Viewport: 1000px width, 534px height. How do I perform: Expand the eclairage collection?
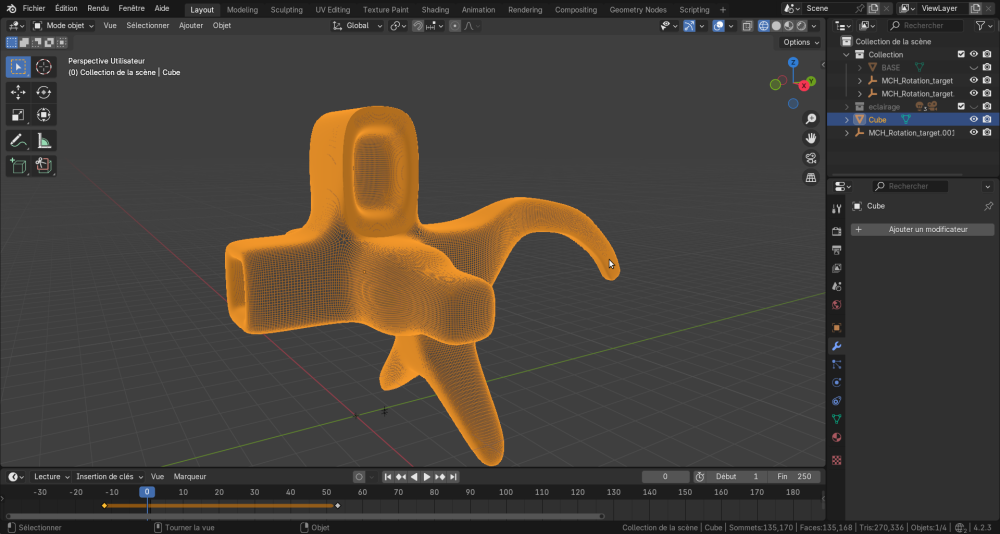click(x=847, y=107)
